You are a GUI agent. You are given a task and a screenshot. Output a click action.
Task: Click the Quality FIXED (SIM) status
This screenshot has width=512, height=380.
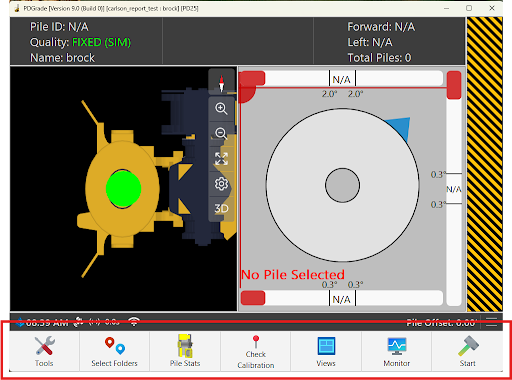click(80, 42)
